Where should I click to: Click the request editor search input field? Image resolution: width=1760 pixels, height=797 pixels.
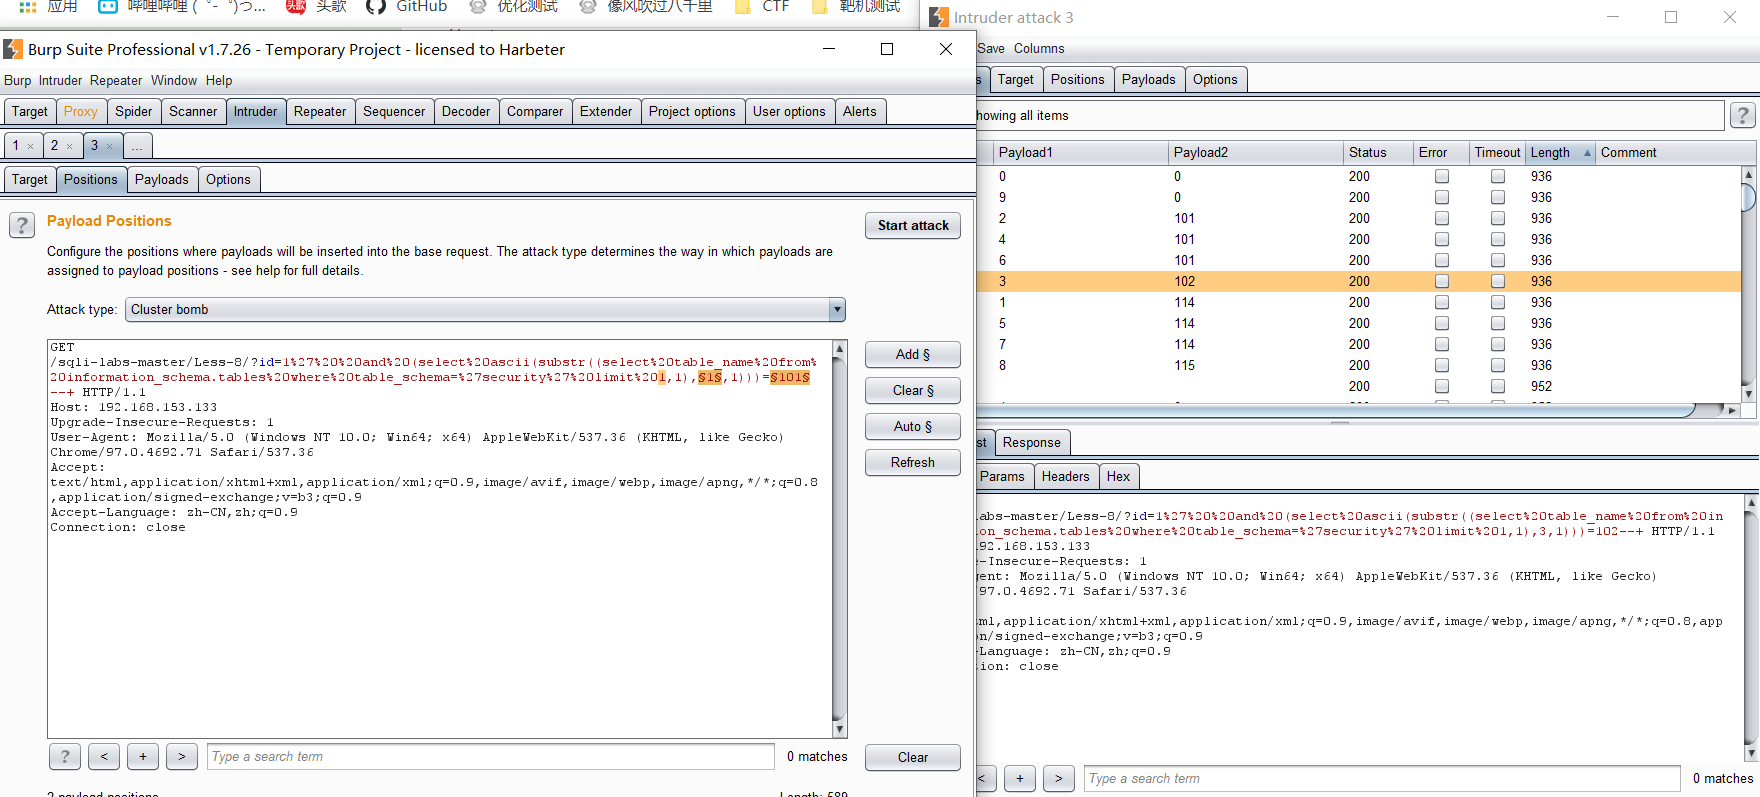490,757
